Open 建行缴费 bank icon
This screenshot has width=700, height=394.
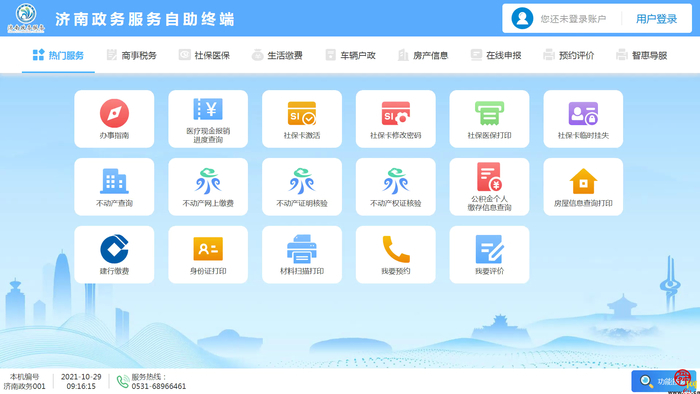(x=114, y=249)
